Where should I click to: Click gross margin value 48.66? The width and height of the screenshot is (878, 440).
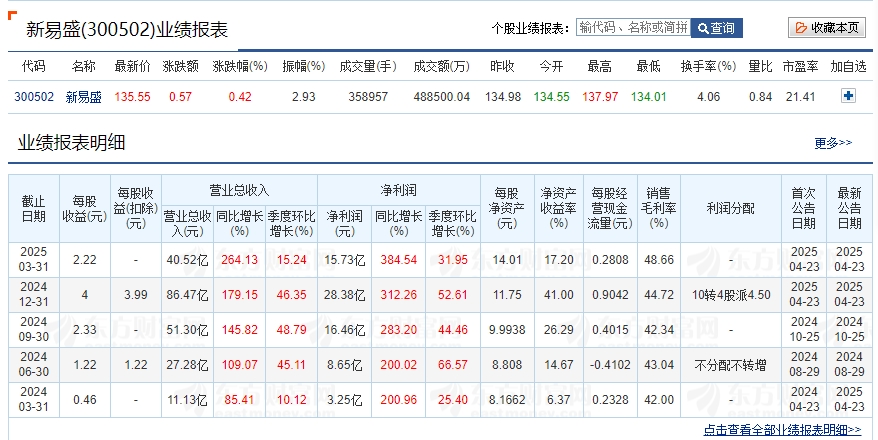658,260
